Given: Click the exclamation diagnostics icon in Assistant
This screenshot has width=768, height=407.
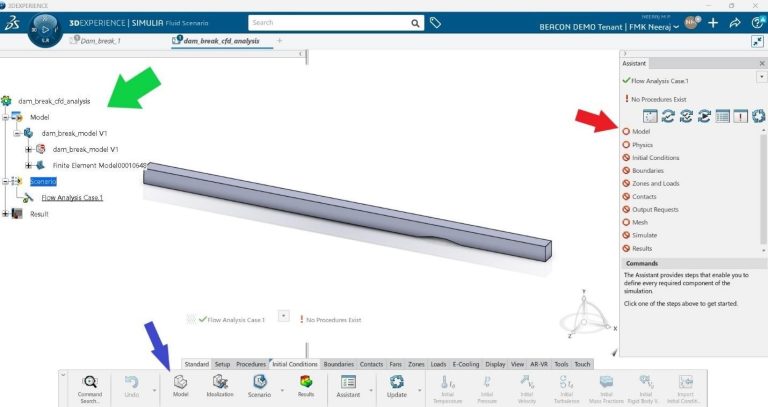Looking at the screenshot, I should pos(741,117).
